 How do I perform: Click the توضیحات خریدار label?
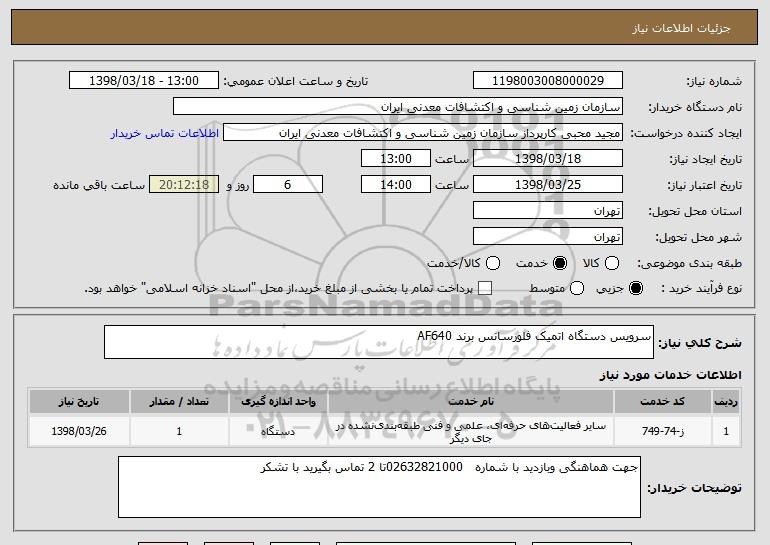coord(694,488)
